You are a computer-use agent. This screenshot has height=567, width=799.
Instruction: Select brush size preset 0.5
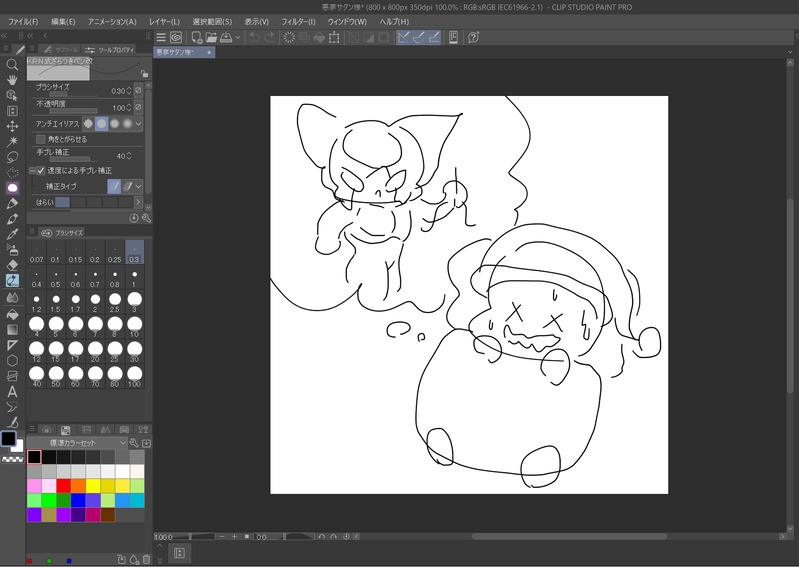point(56,279)
